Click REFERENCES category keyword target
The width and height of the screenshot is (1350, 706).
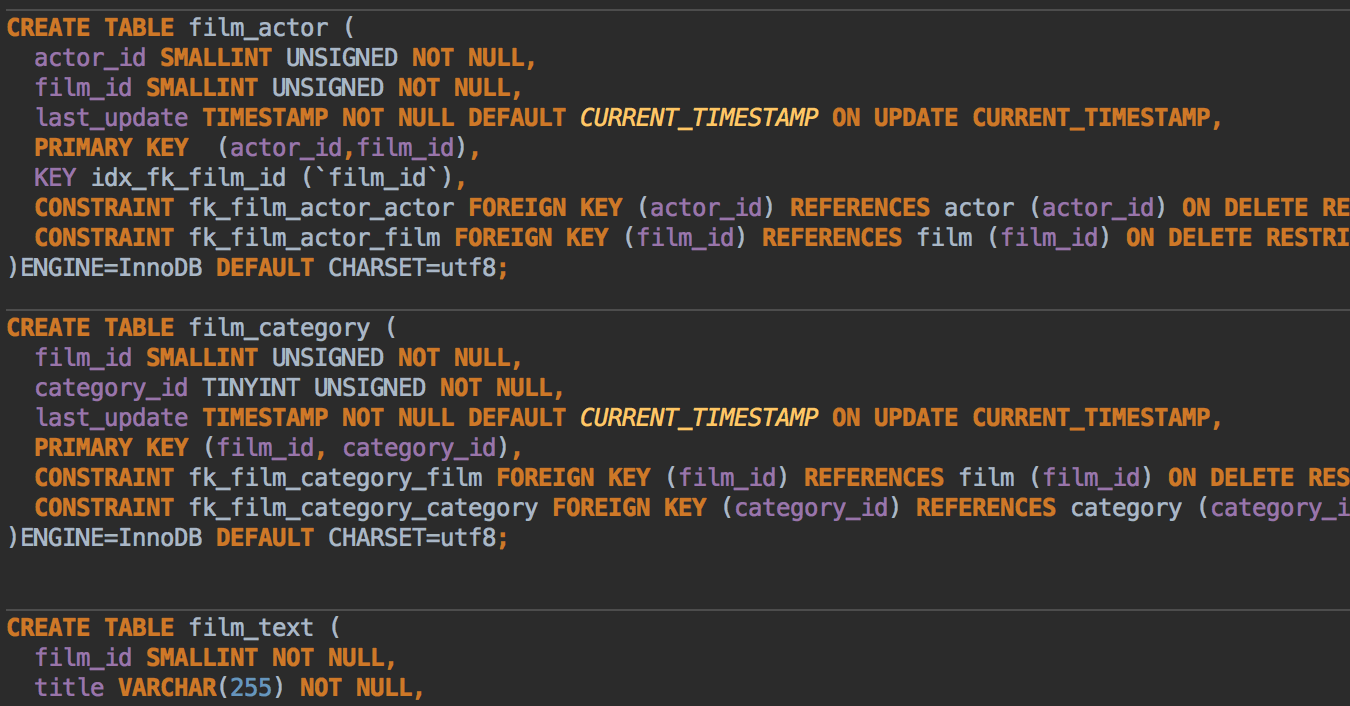coord(1126,508)
